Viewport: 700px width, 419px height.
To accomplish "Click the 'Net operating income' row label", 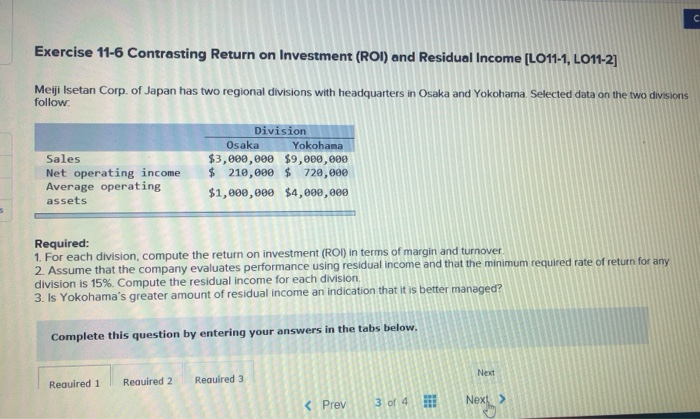I will pyautogui.click(x=113, y=173).
